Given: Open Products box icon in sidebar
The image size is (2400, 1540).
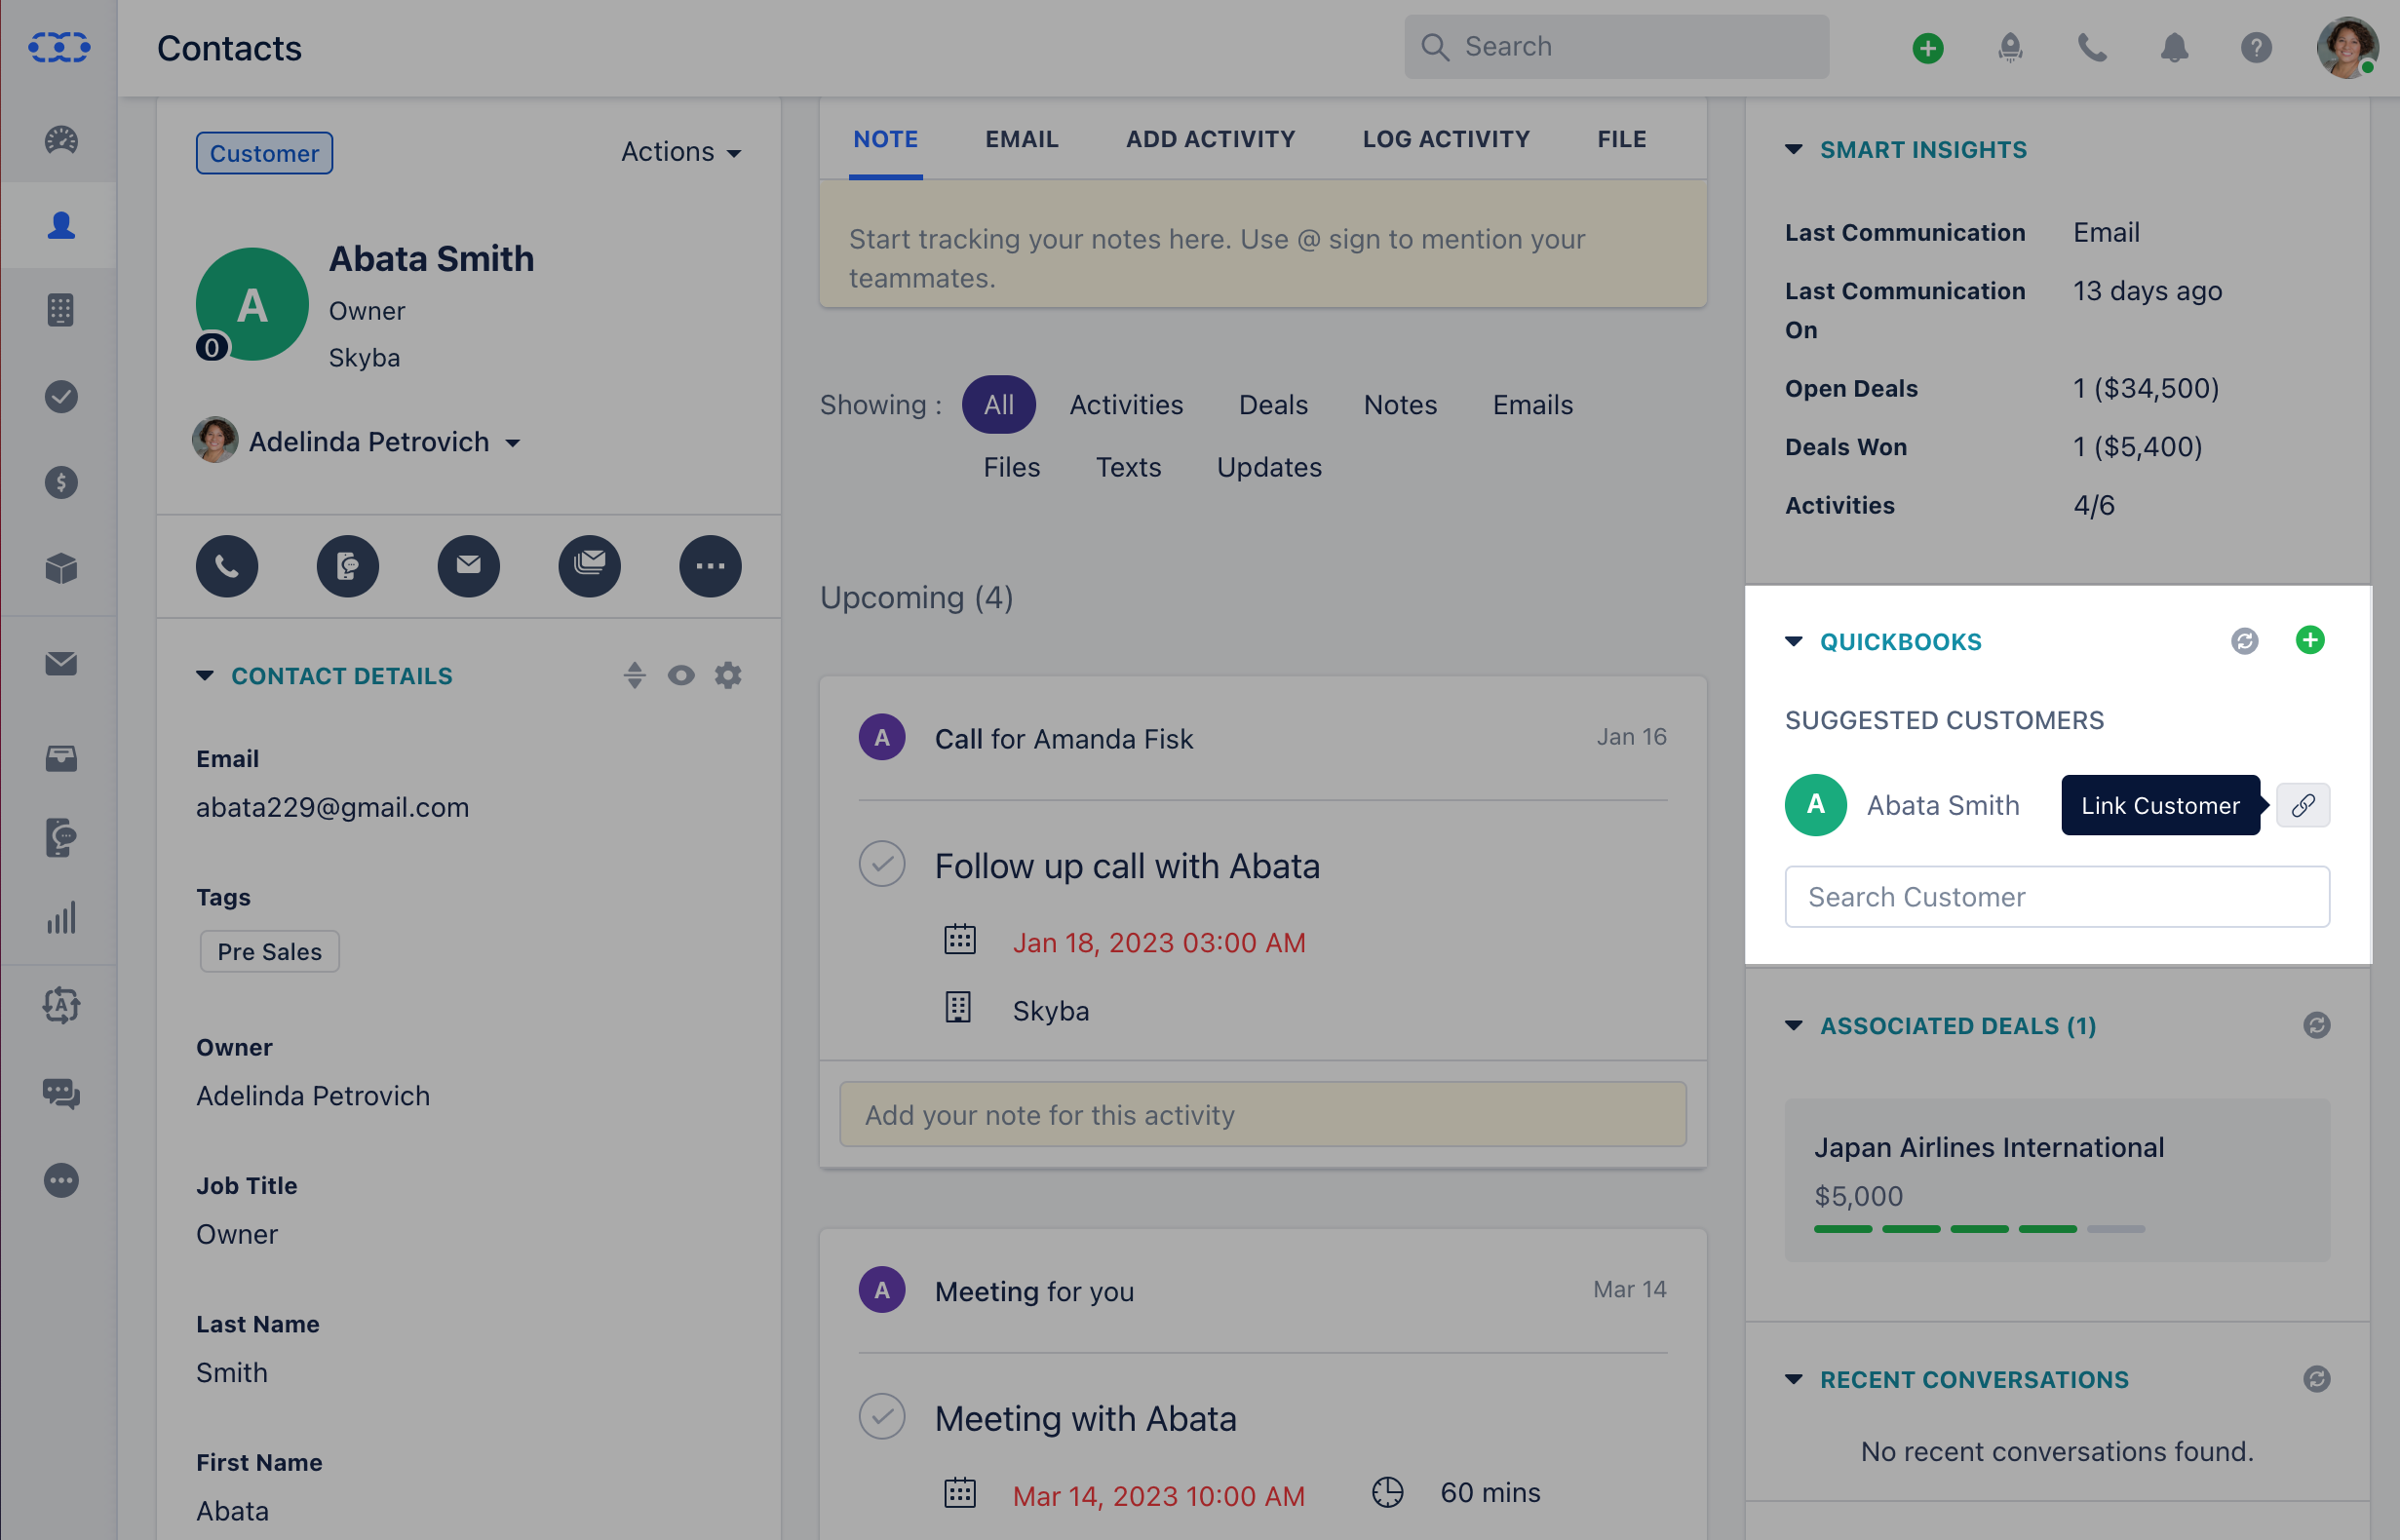Looking at the screenshot, I should click(61, 569).
